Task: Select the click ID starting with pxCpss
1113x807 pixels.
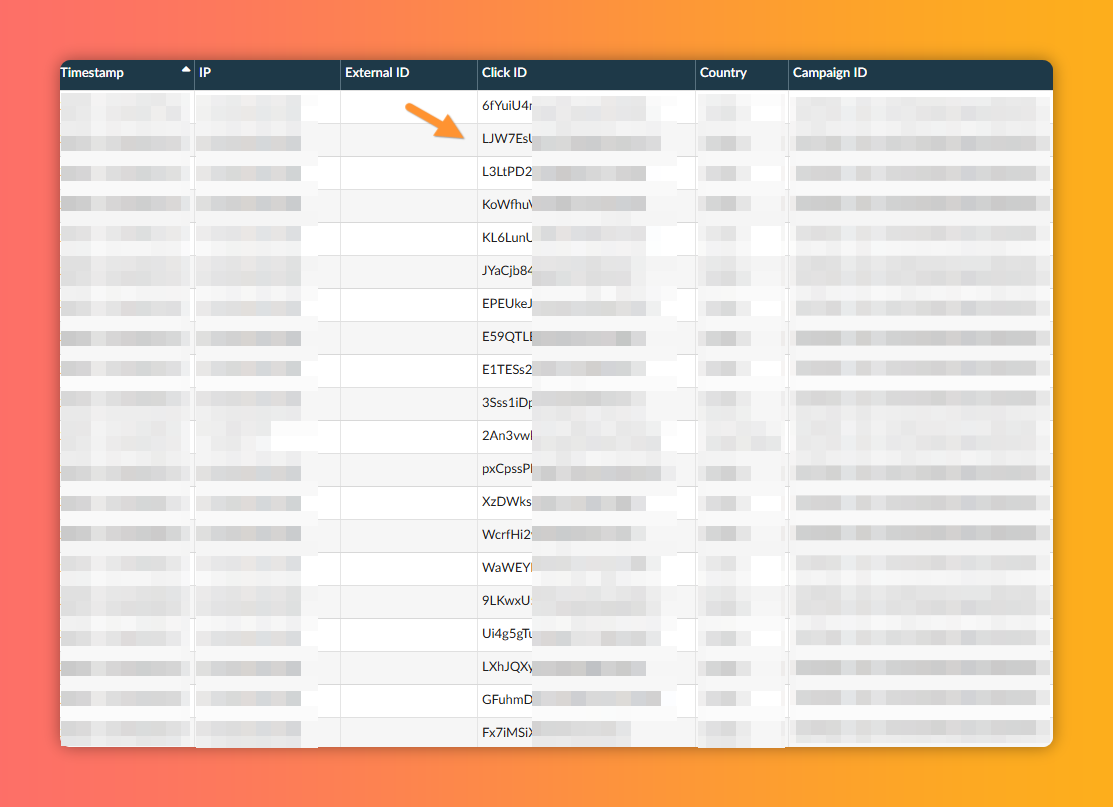Action: click(x=507, y=468)
